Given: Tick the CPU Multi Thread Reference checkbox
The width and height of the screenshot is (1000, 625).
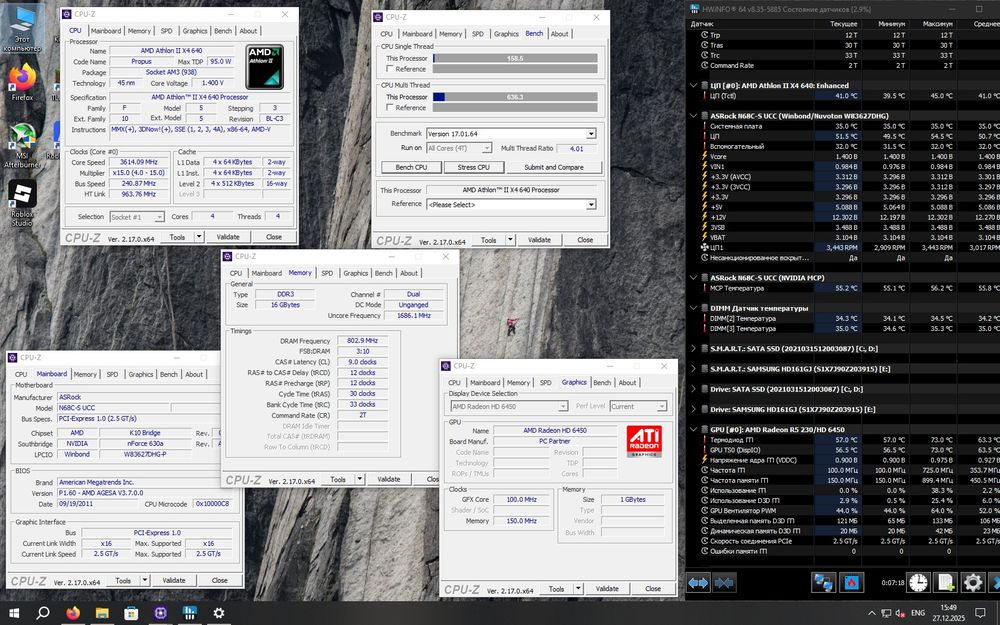Looking at the screenshot, I should click(390, 108).
